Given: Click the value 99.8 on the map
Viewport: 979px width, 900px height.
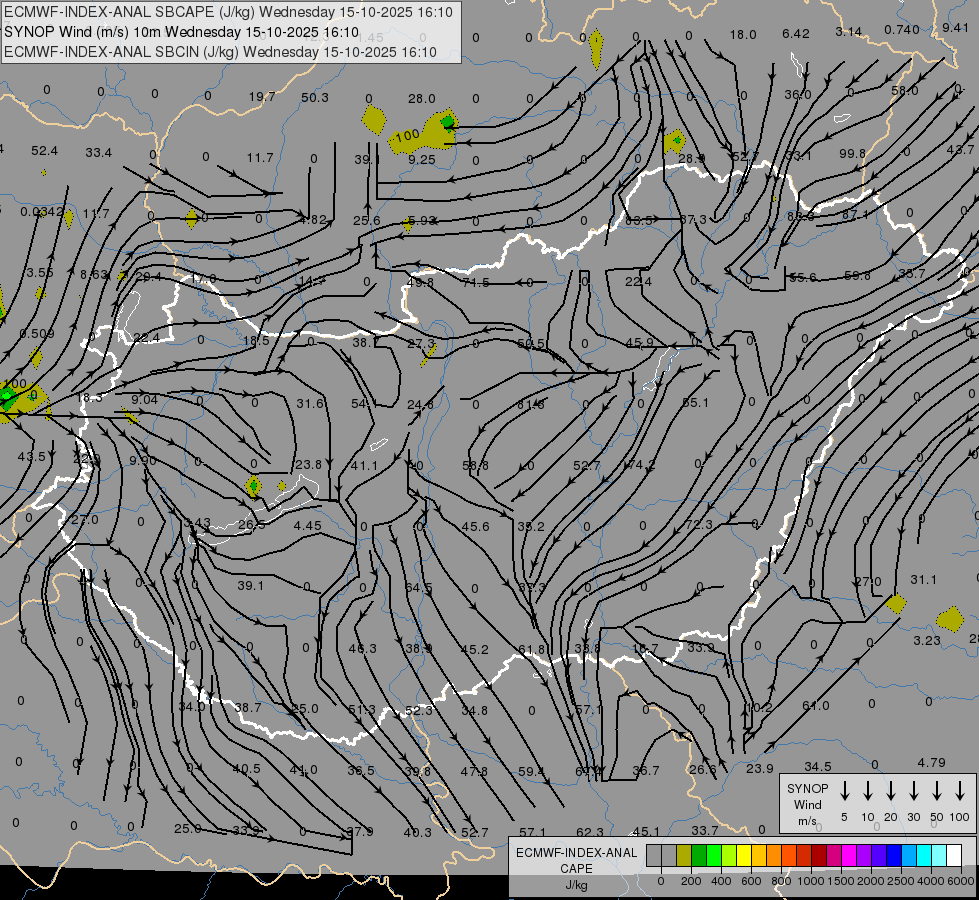Looking at the screenshot, I should point(852,153).
